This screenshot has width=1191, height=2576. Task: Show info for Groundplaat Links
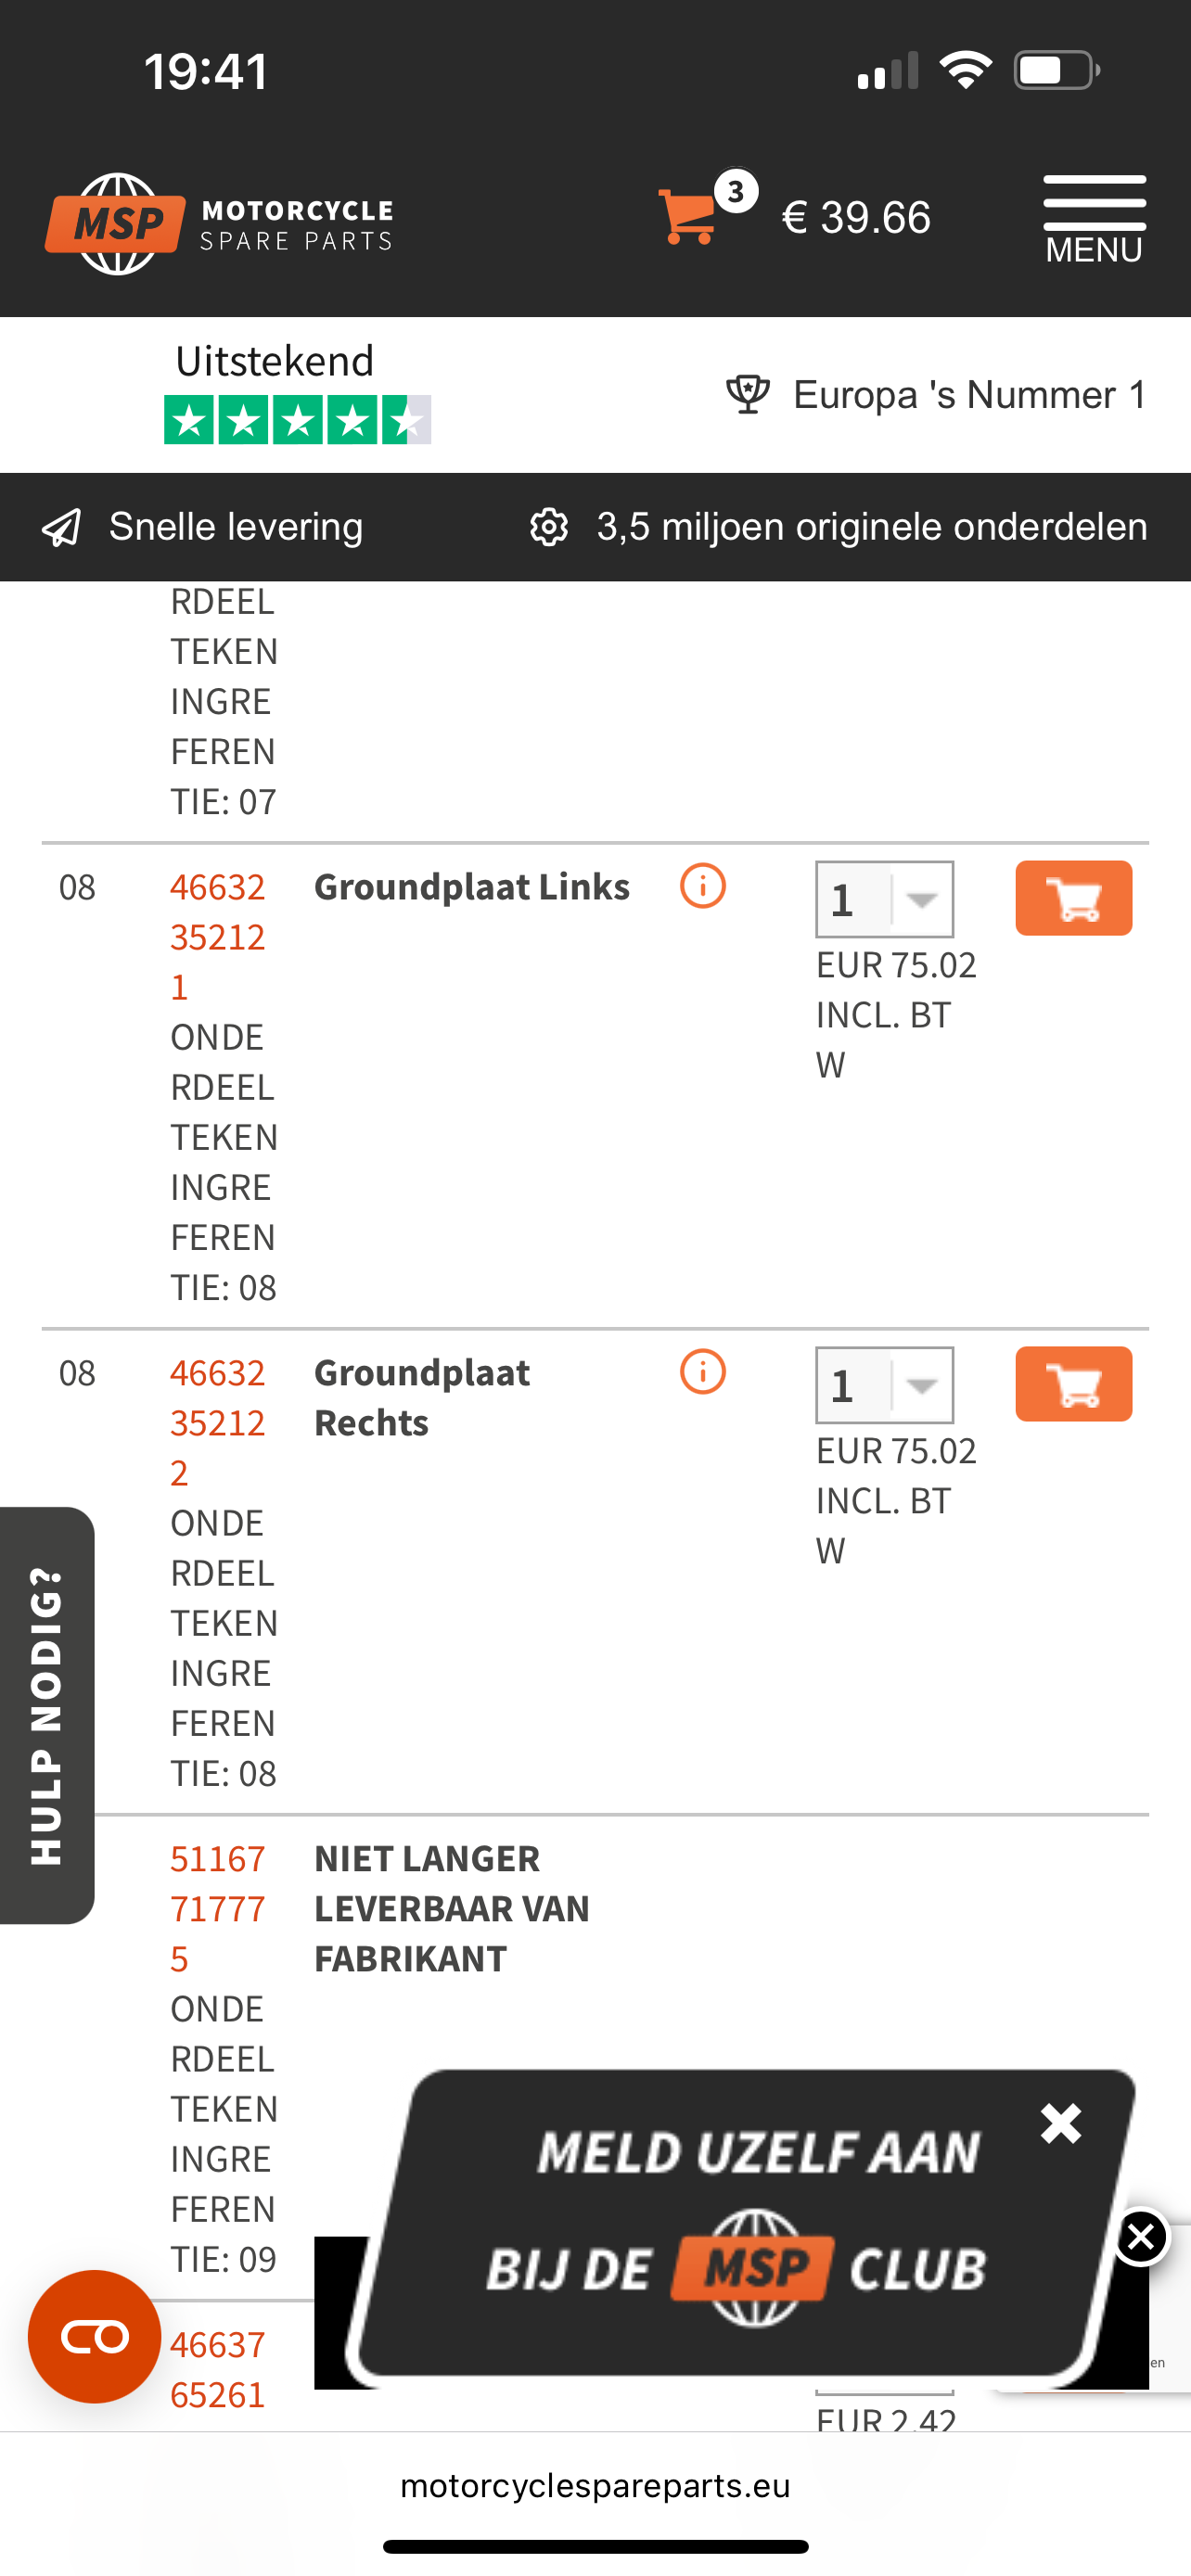(702, 886)
